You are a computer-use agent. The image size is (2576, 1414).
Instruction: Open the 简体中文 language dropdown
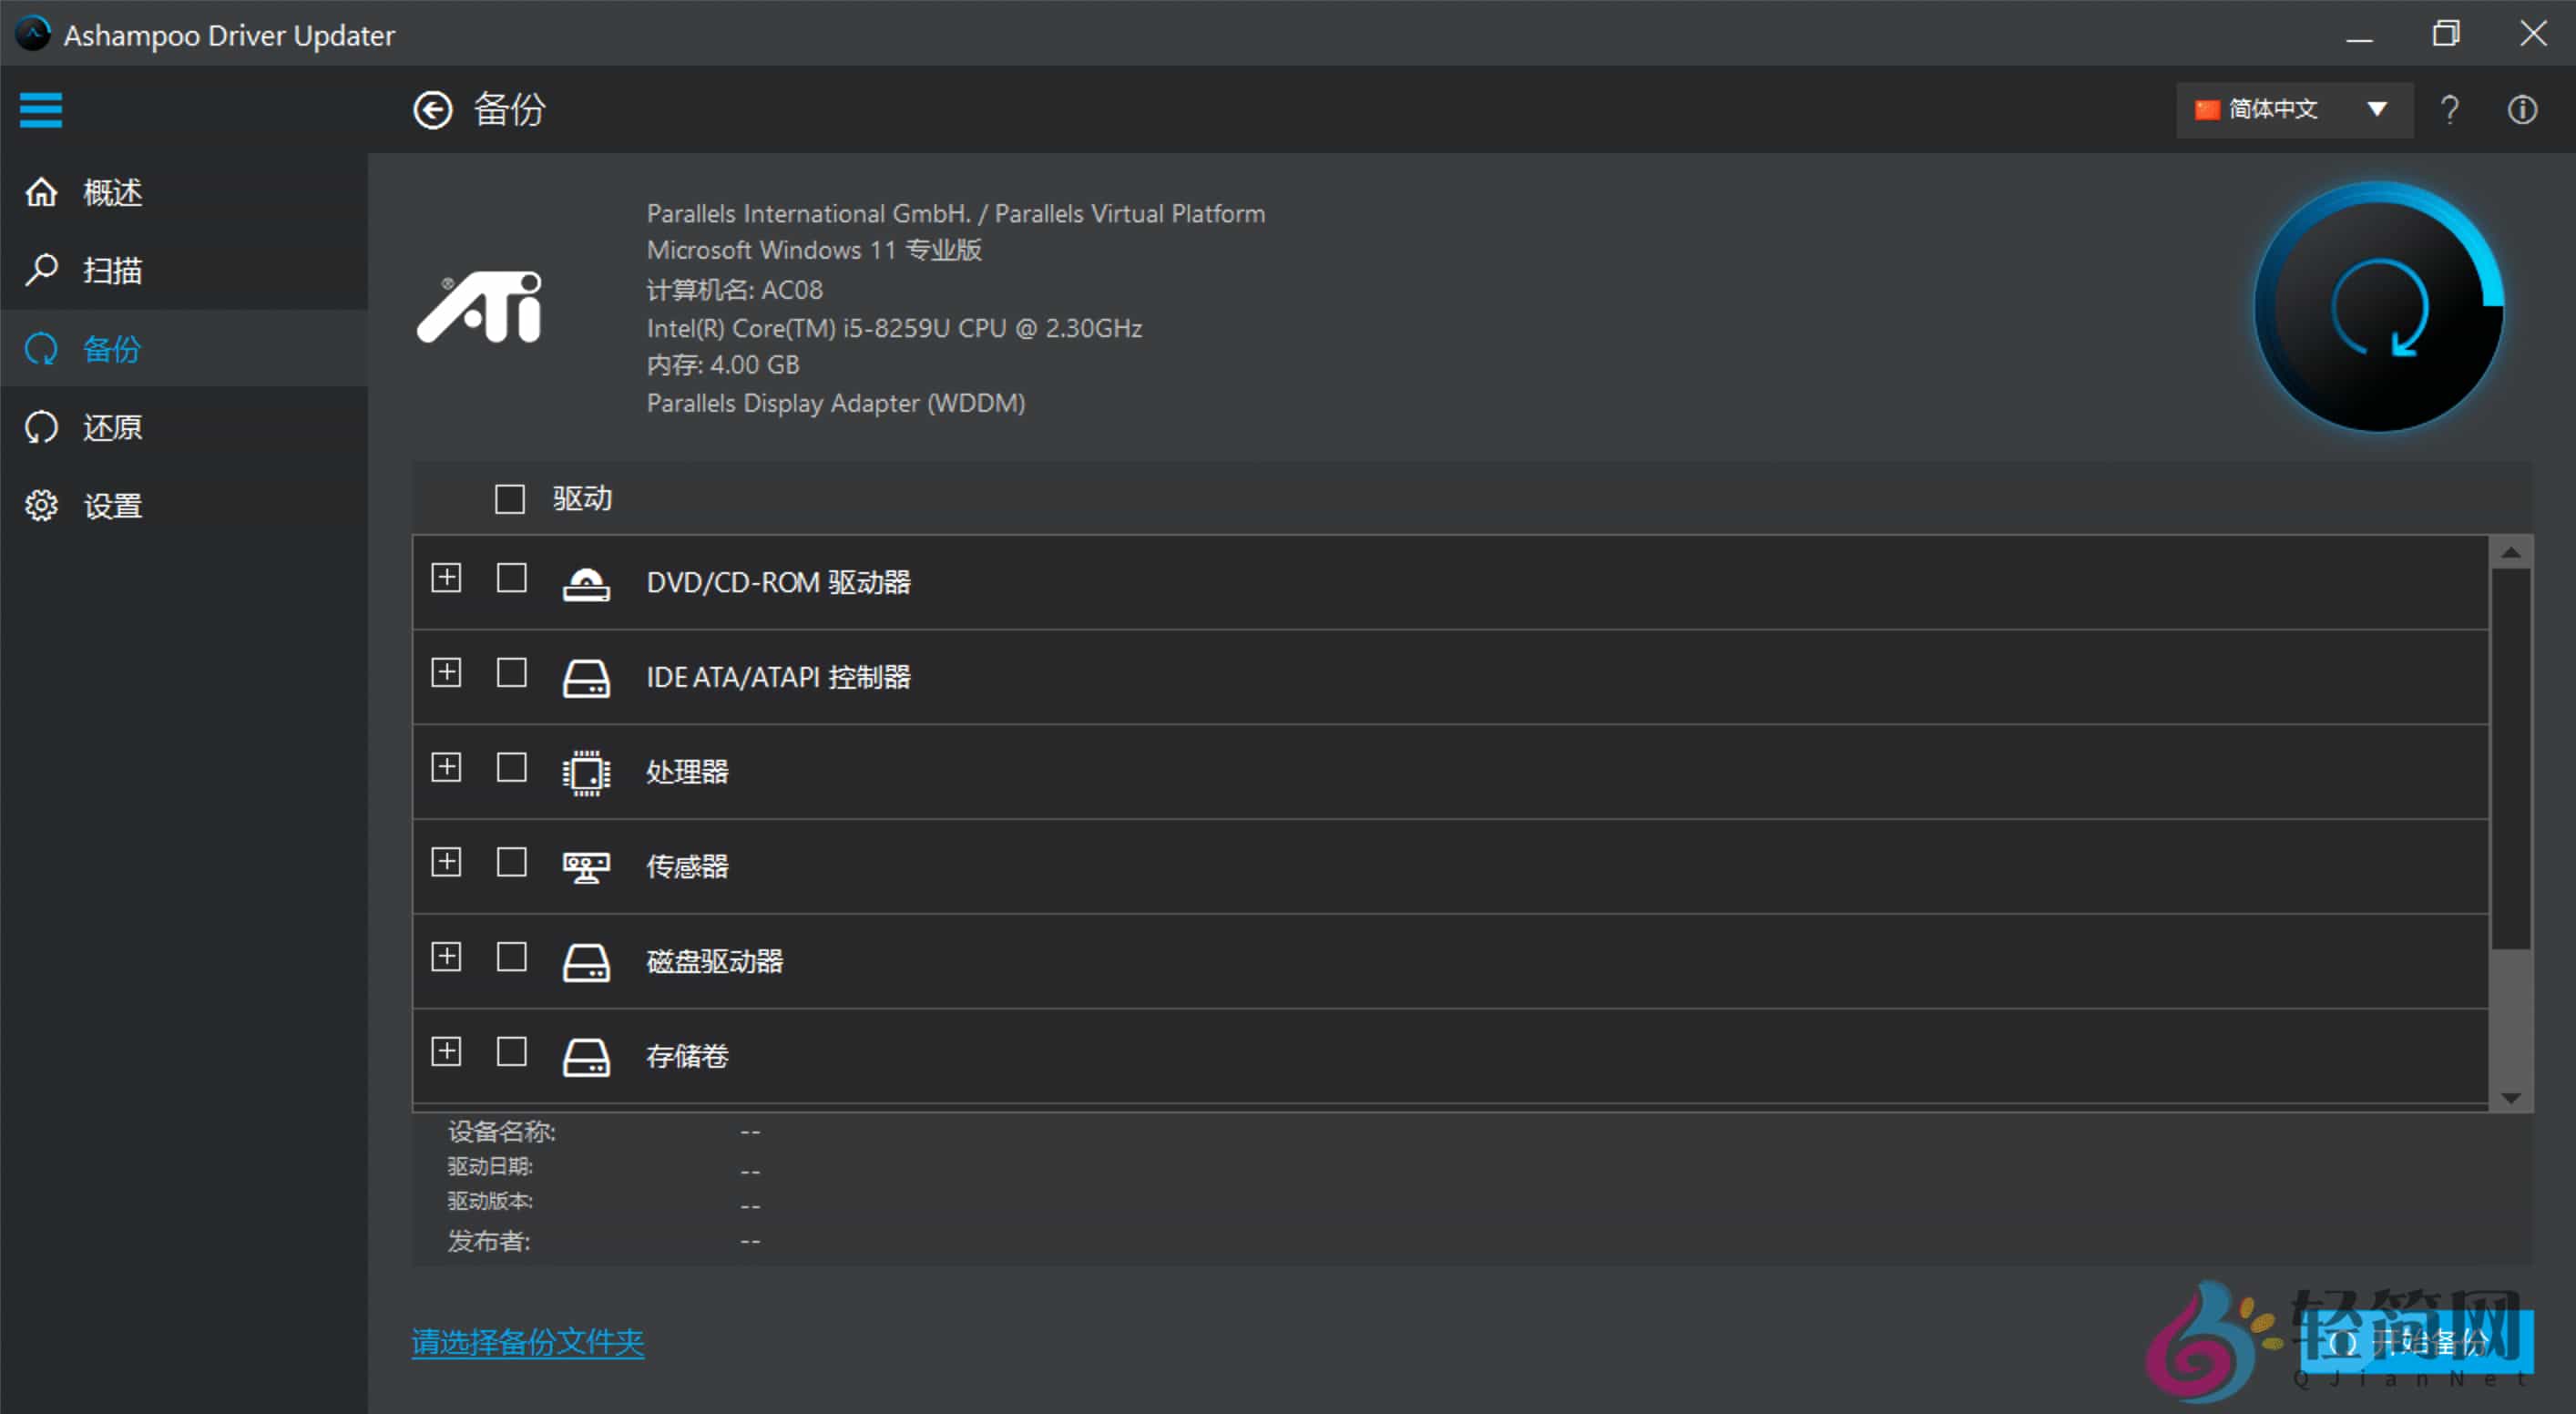[2294, 109]
